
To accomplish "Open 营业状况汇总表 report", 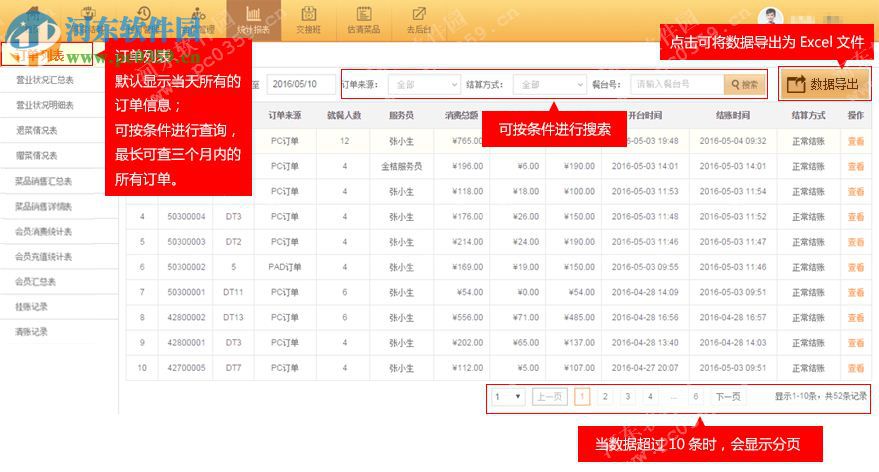I will pyautogui.click(x=45, y=80).
